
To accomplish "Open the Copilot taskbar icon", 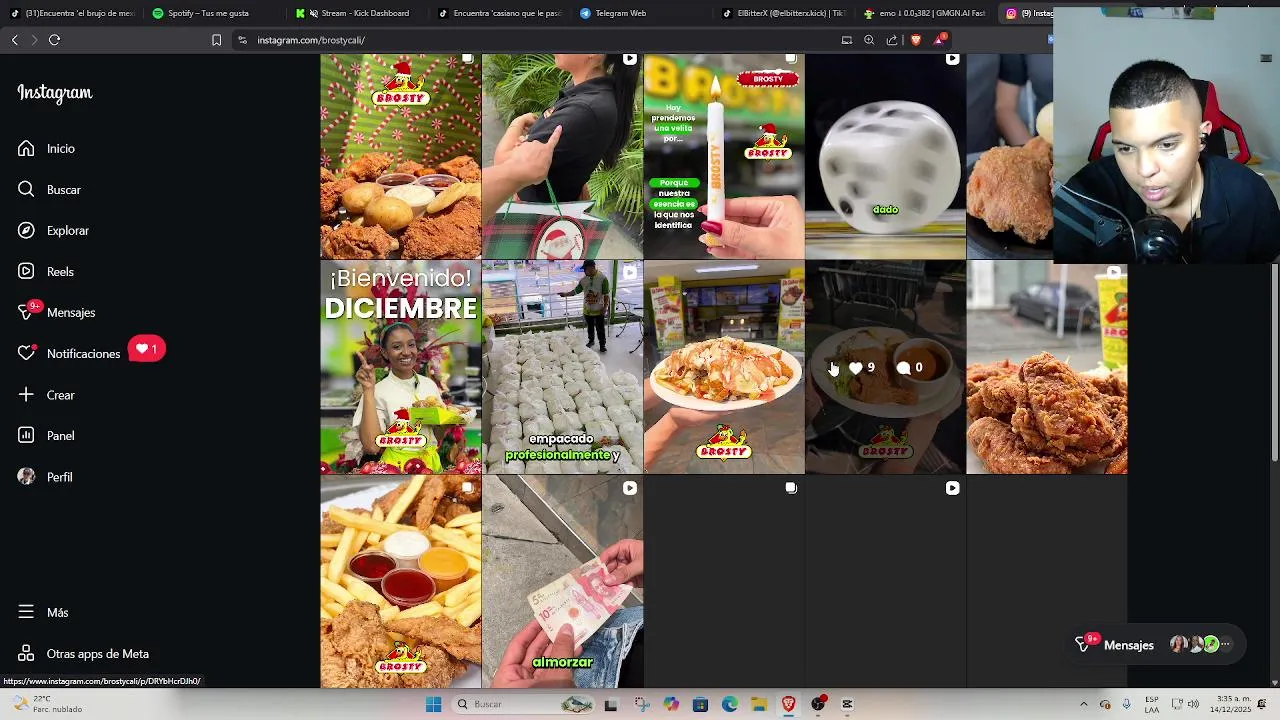I will point(671,704).
